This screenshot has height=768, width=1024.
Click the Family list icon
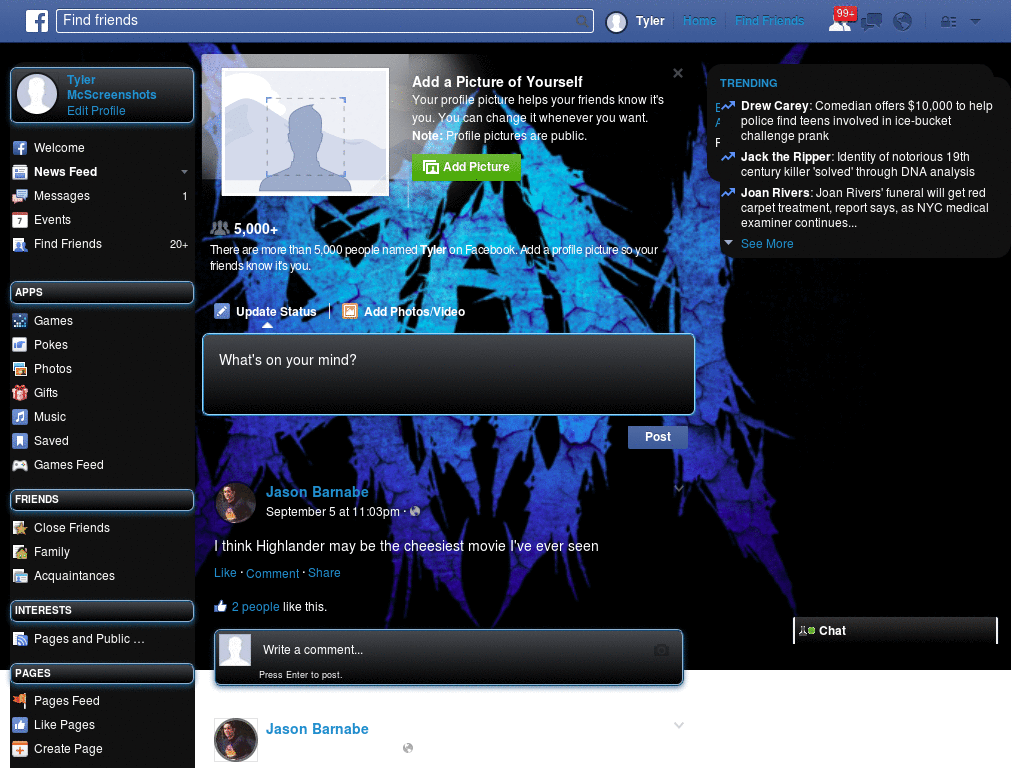(x=20, y=552)
